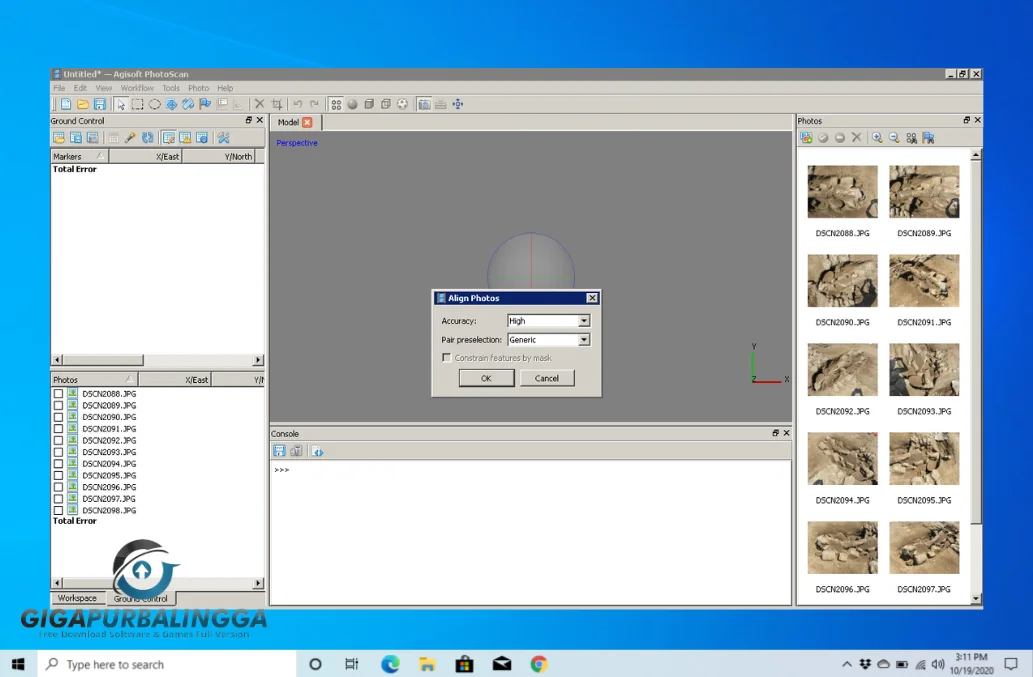The height and width of the screenshot is (677, 1033).
Task: Select the place marker flag tool
Action: click(203, 103)
